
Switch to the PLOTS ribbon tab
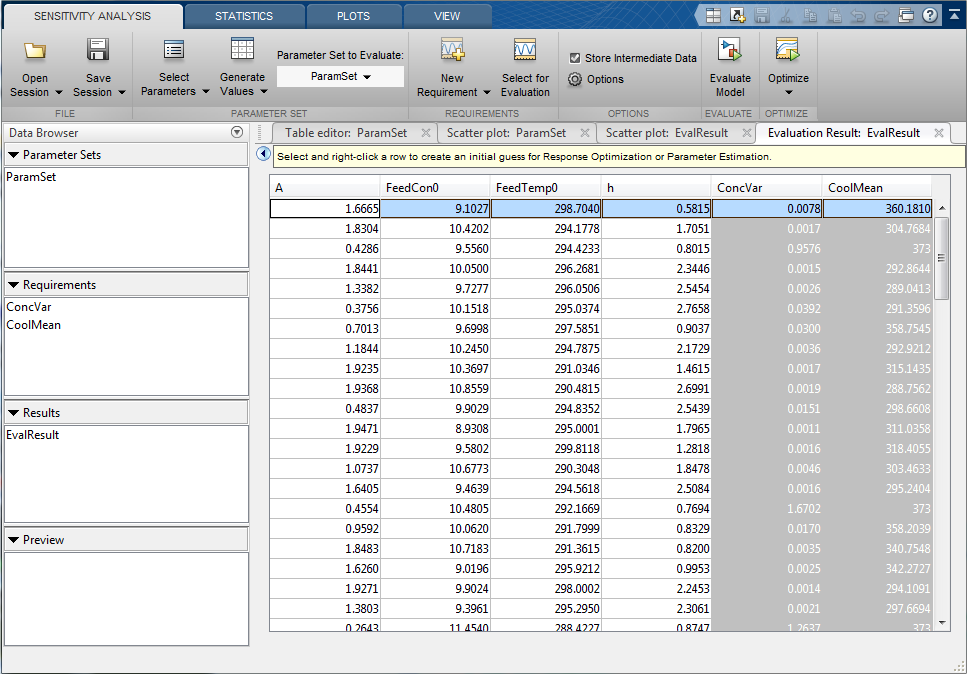coord(354,16)
